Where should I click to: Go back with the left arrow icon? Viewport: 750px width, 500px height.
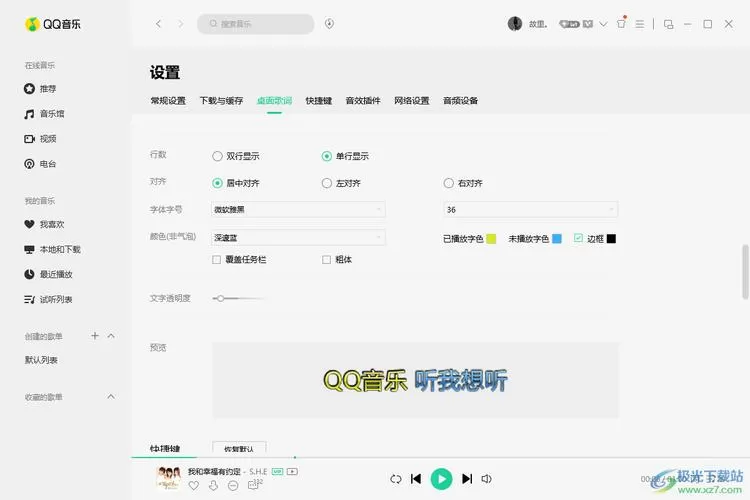(158, 23)
